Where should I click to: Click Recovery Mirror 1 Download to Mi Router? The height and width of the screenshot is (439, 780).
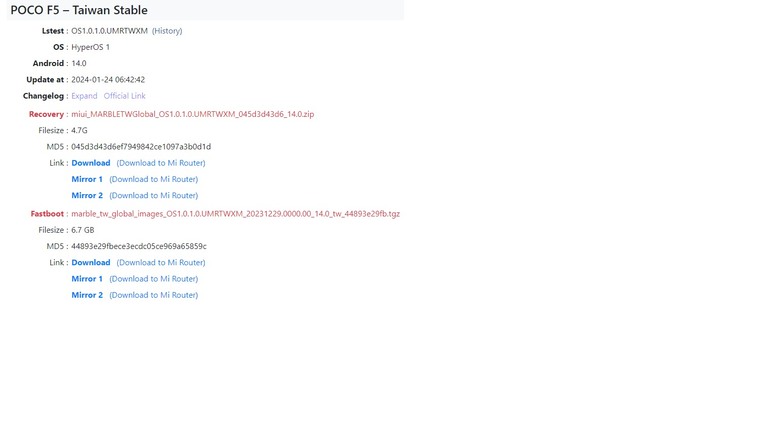154,179
